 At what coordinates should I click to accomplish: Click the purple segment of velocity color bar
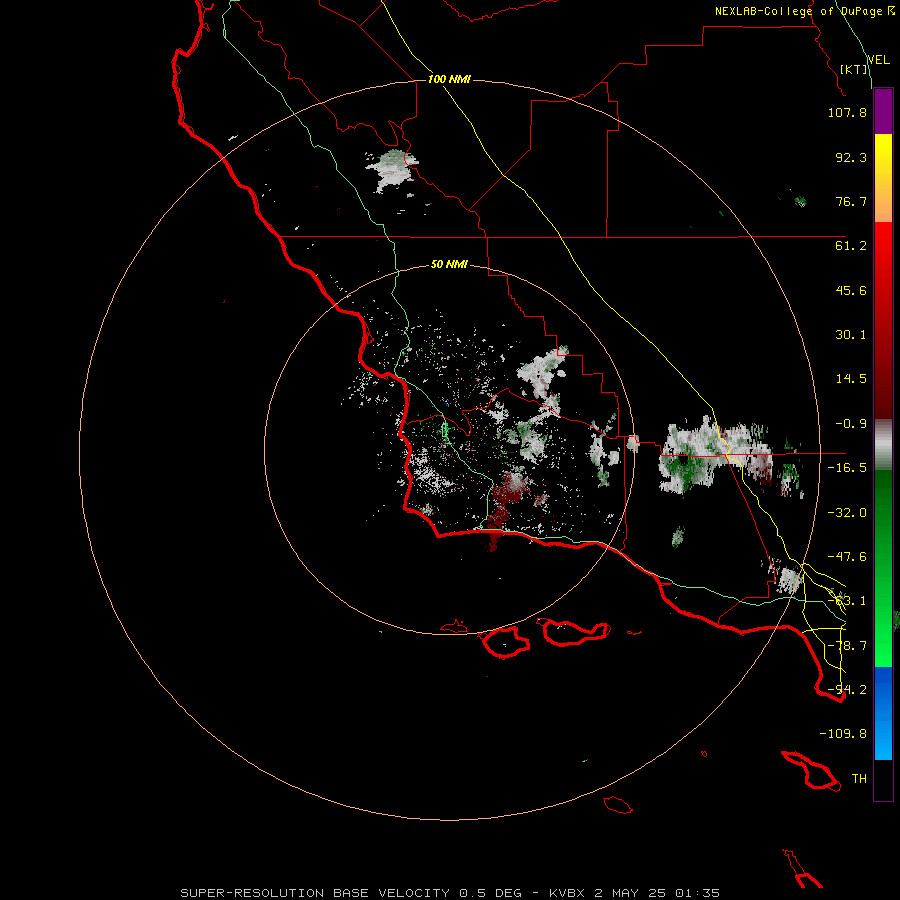883,111
